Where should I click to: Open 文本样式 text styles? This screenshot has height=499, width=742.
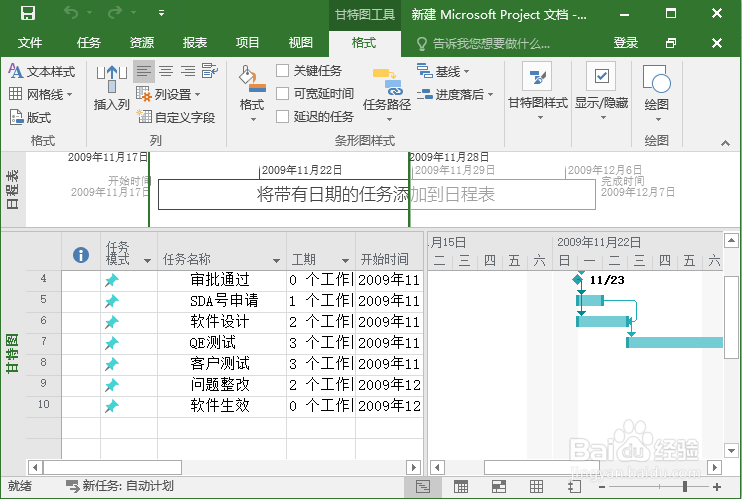click(x=42, y=71)
